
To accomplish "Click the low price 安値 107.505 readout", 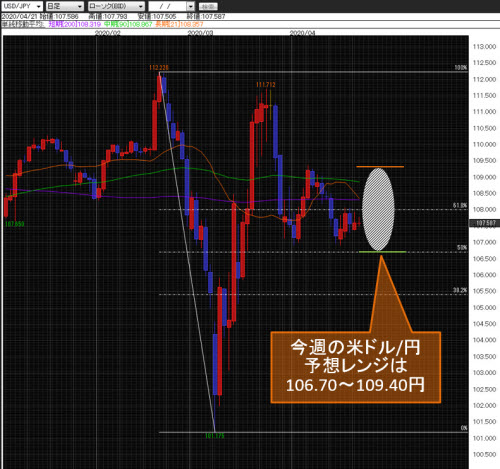I will coord(157,16).
